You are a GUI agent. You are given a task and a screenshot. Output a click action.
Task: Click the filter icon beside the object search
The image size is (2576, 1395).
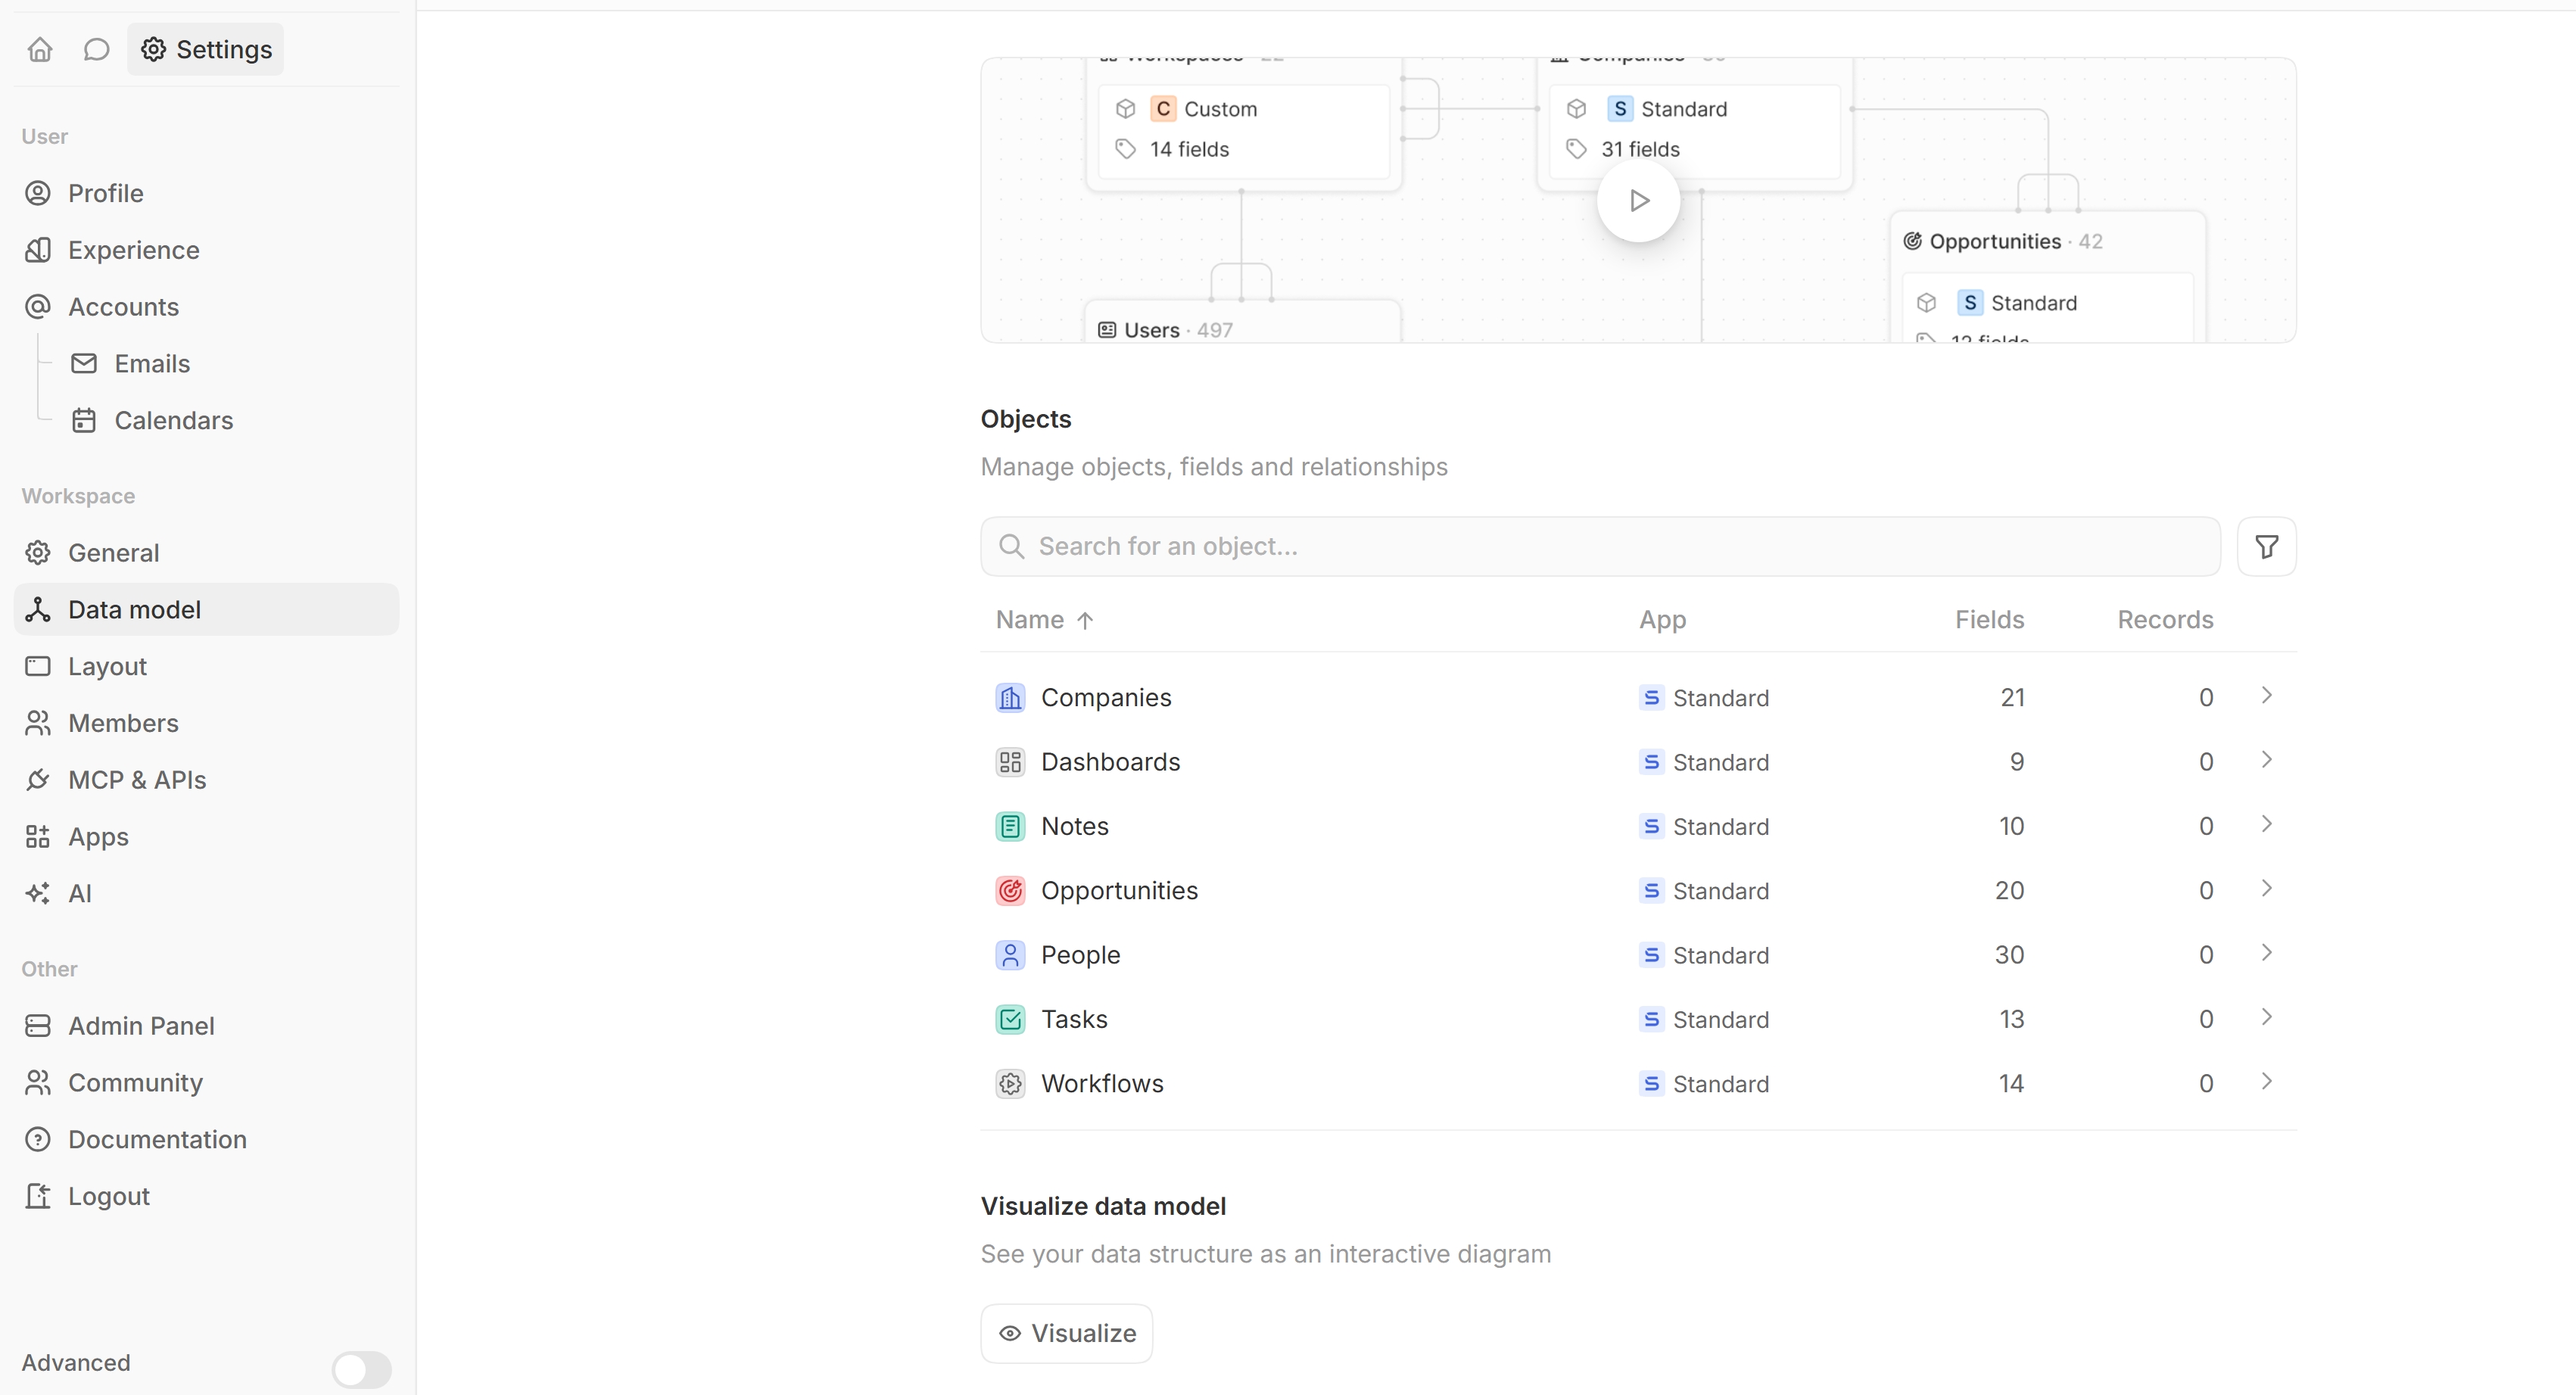2266,546
